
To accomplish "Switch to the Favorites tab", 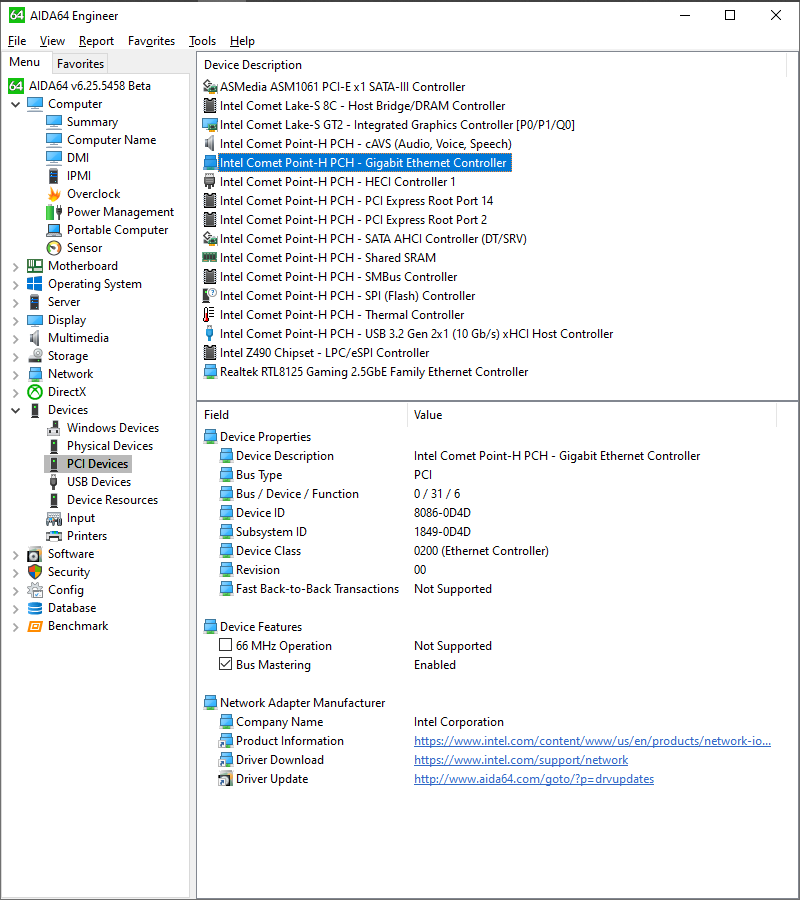I will point(80,64).
